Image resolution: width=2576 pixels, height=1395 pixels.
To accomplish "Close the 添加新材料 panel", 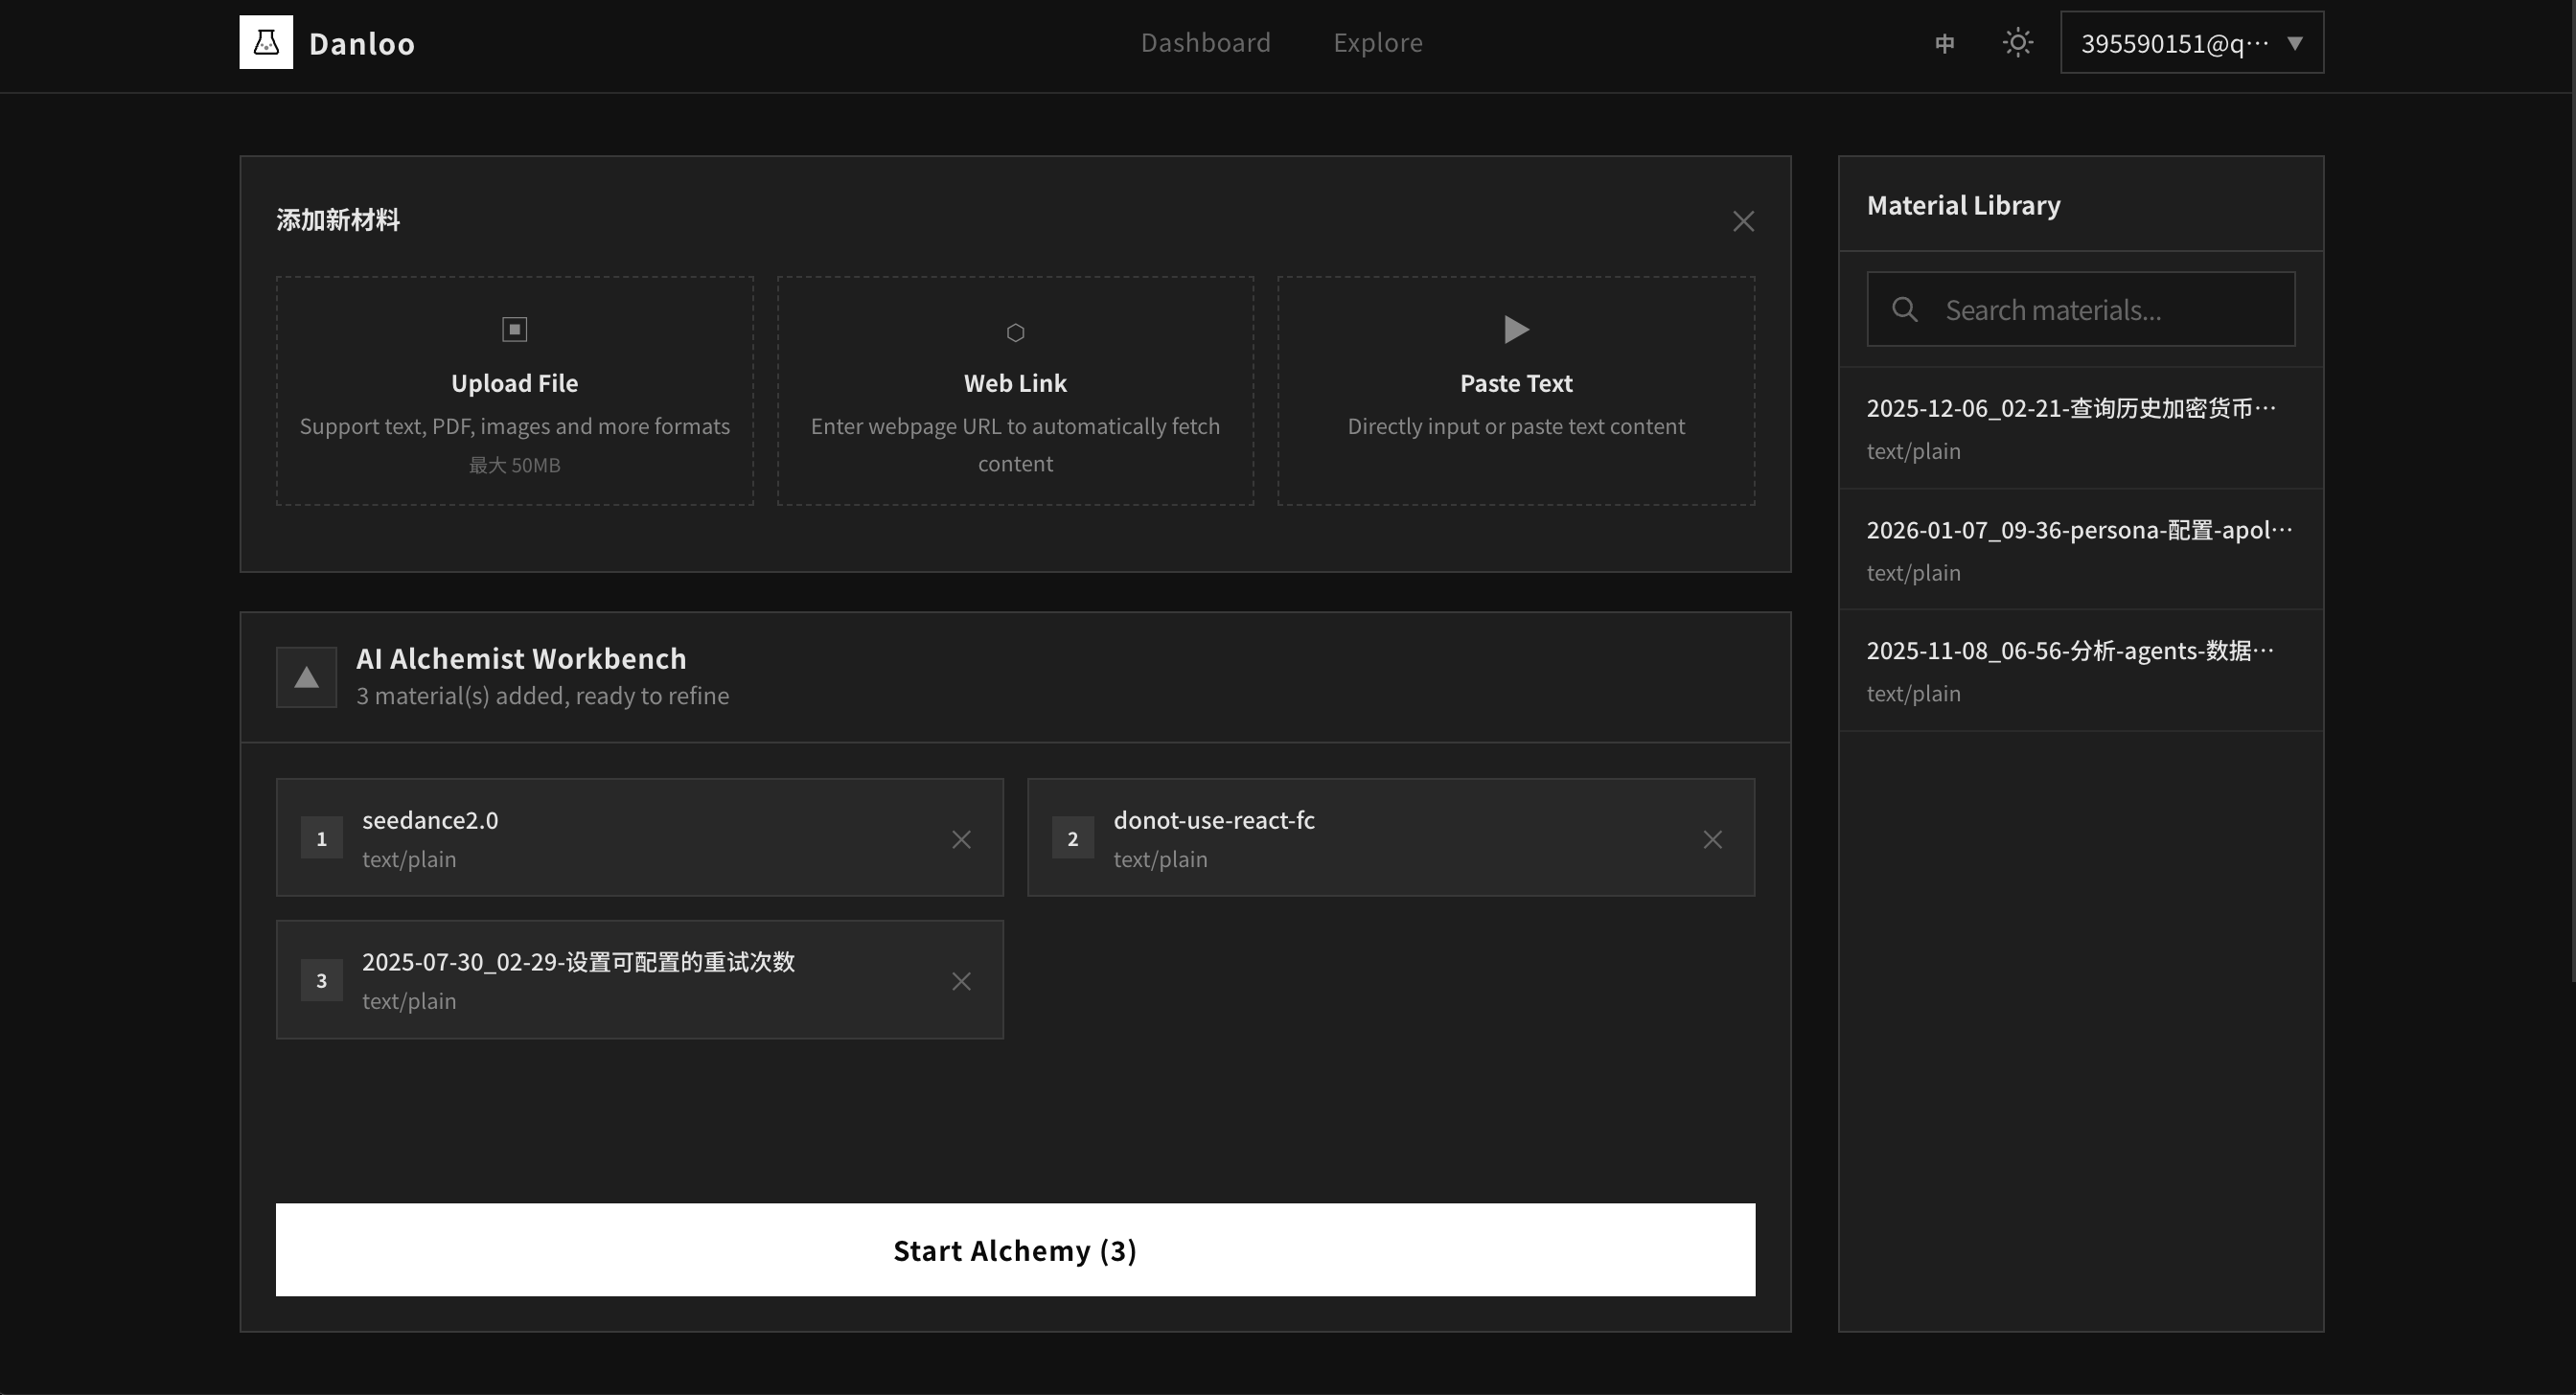I will [x=1743, y=221].
